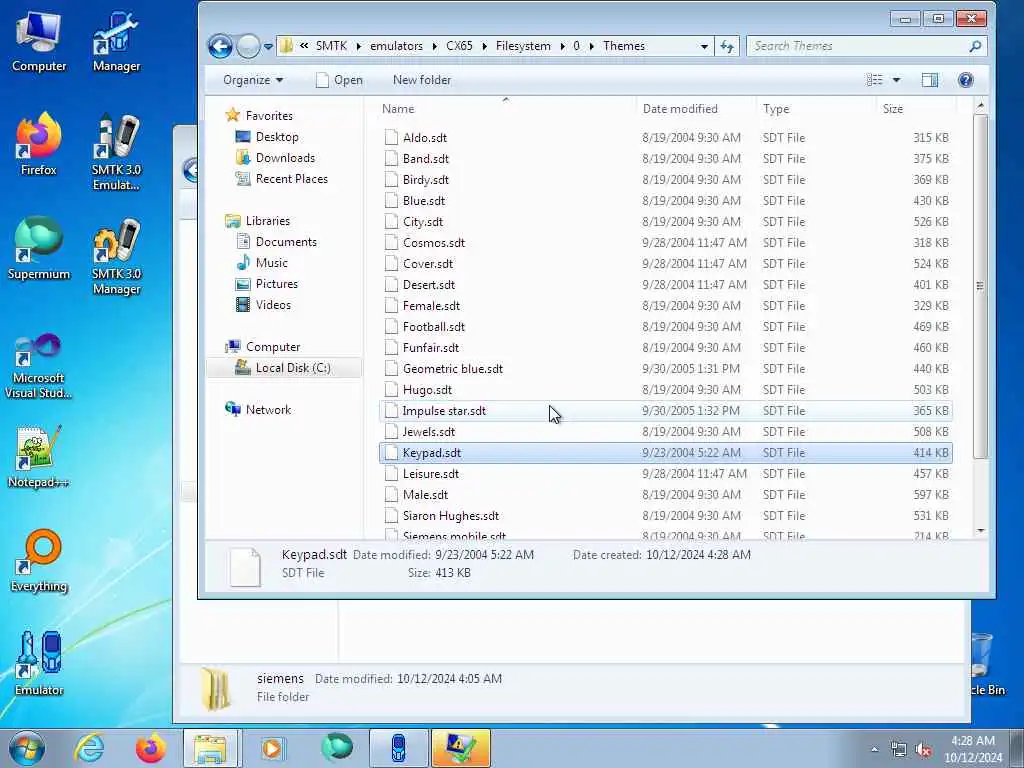Launch Notepad++ from the desktop
Image resolution: width=1024 pixels, height=768 pixels.
[x=39, y=456]
